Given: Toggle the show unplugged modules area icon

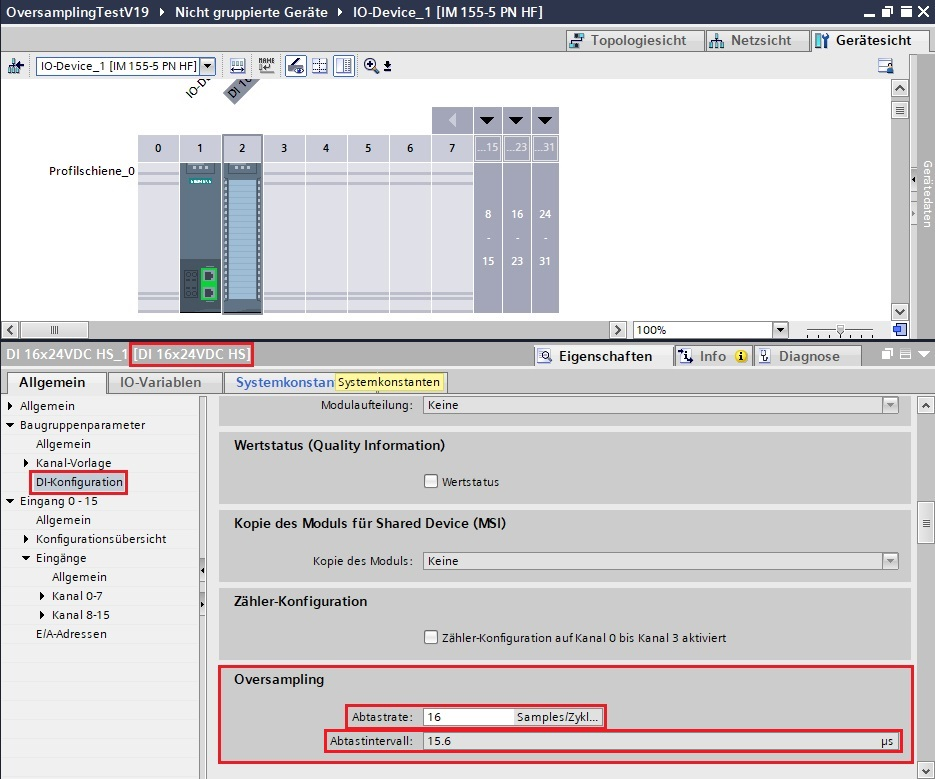Looking at the screenshot, I should point(296,66).
